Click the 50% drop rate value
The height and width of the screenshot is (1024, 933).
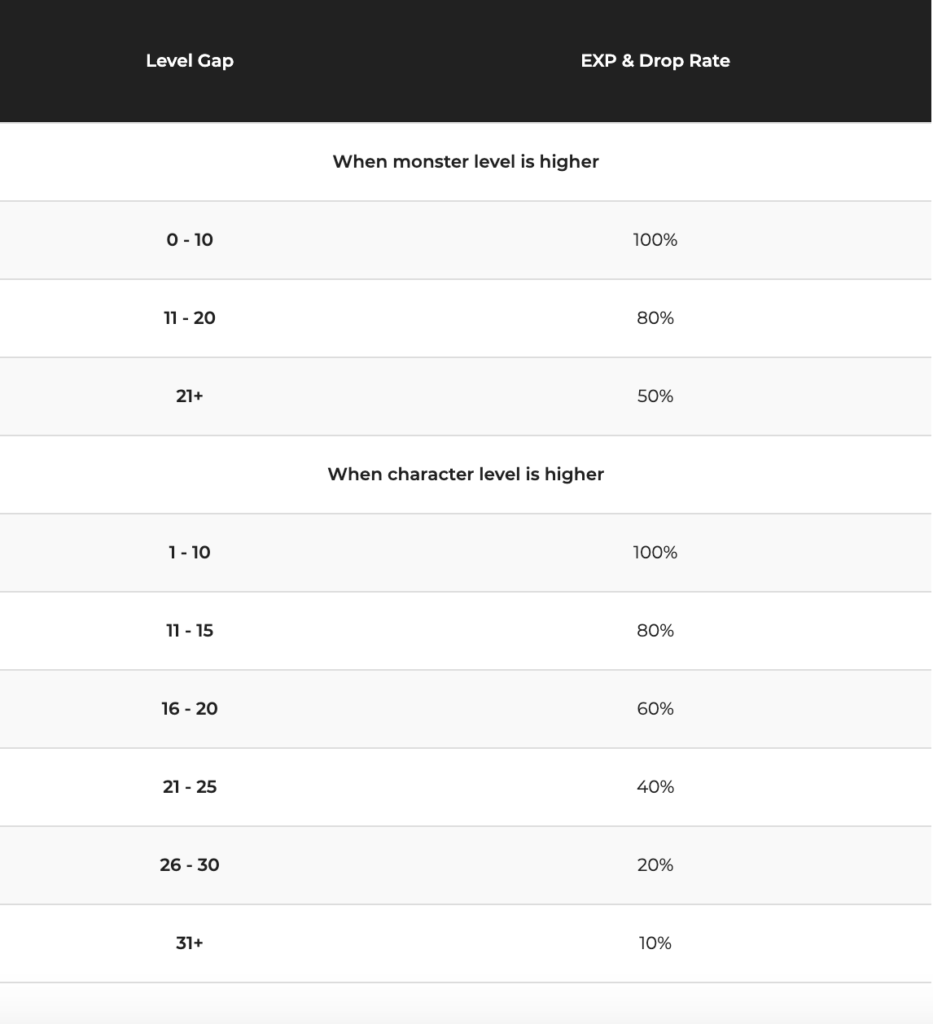pos(655,396)
